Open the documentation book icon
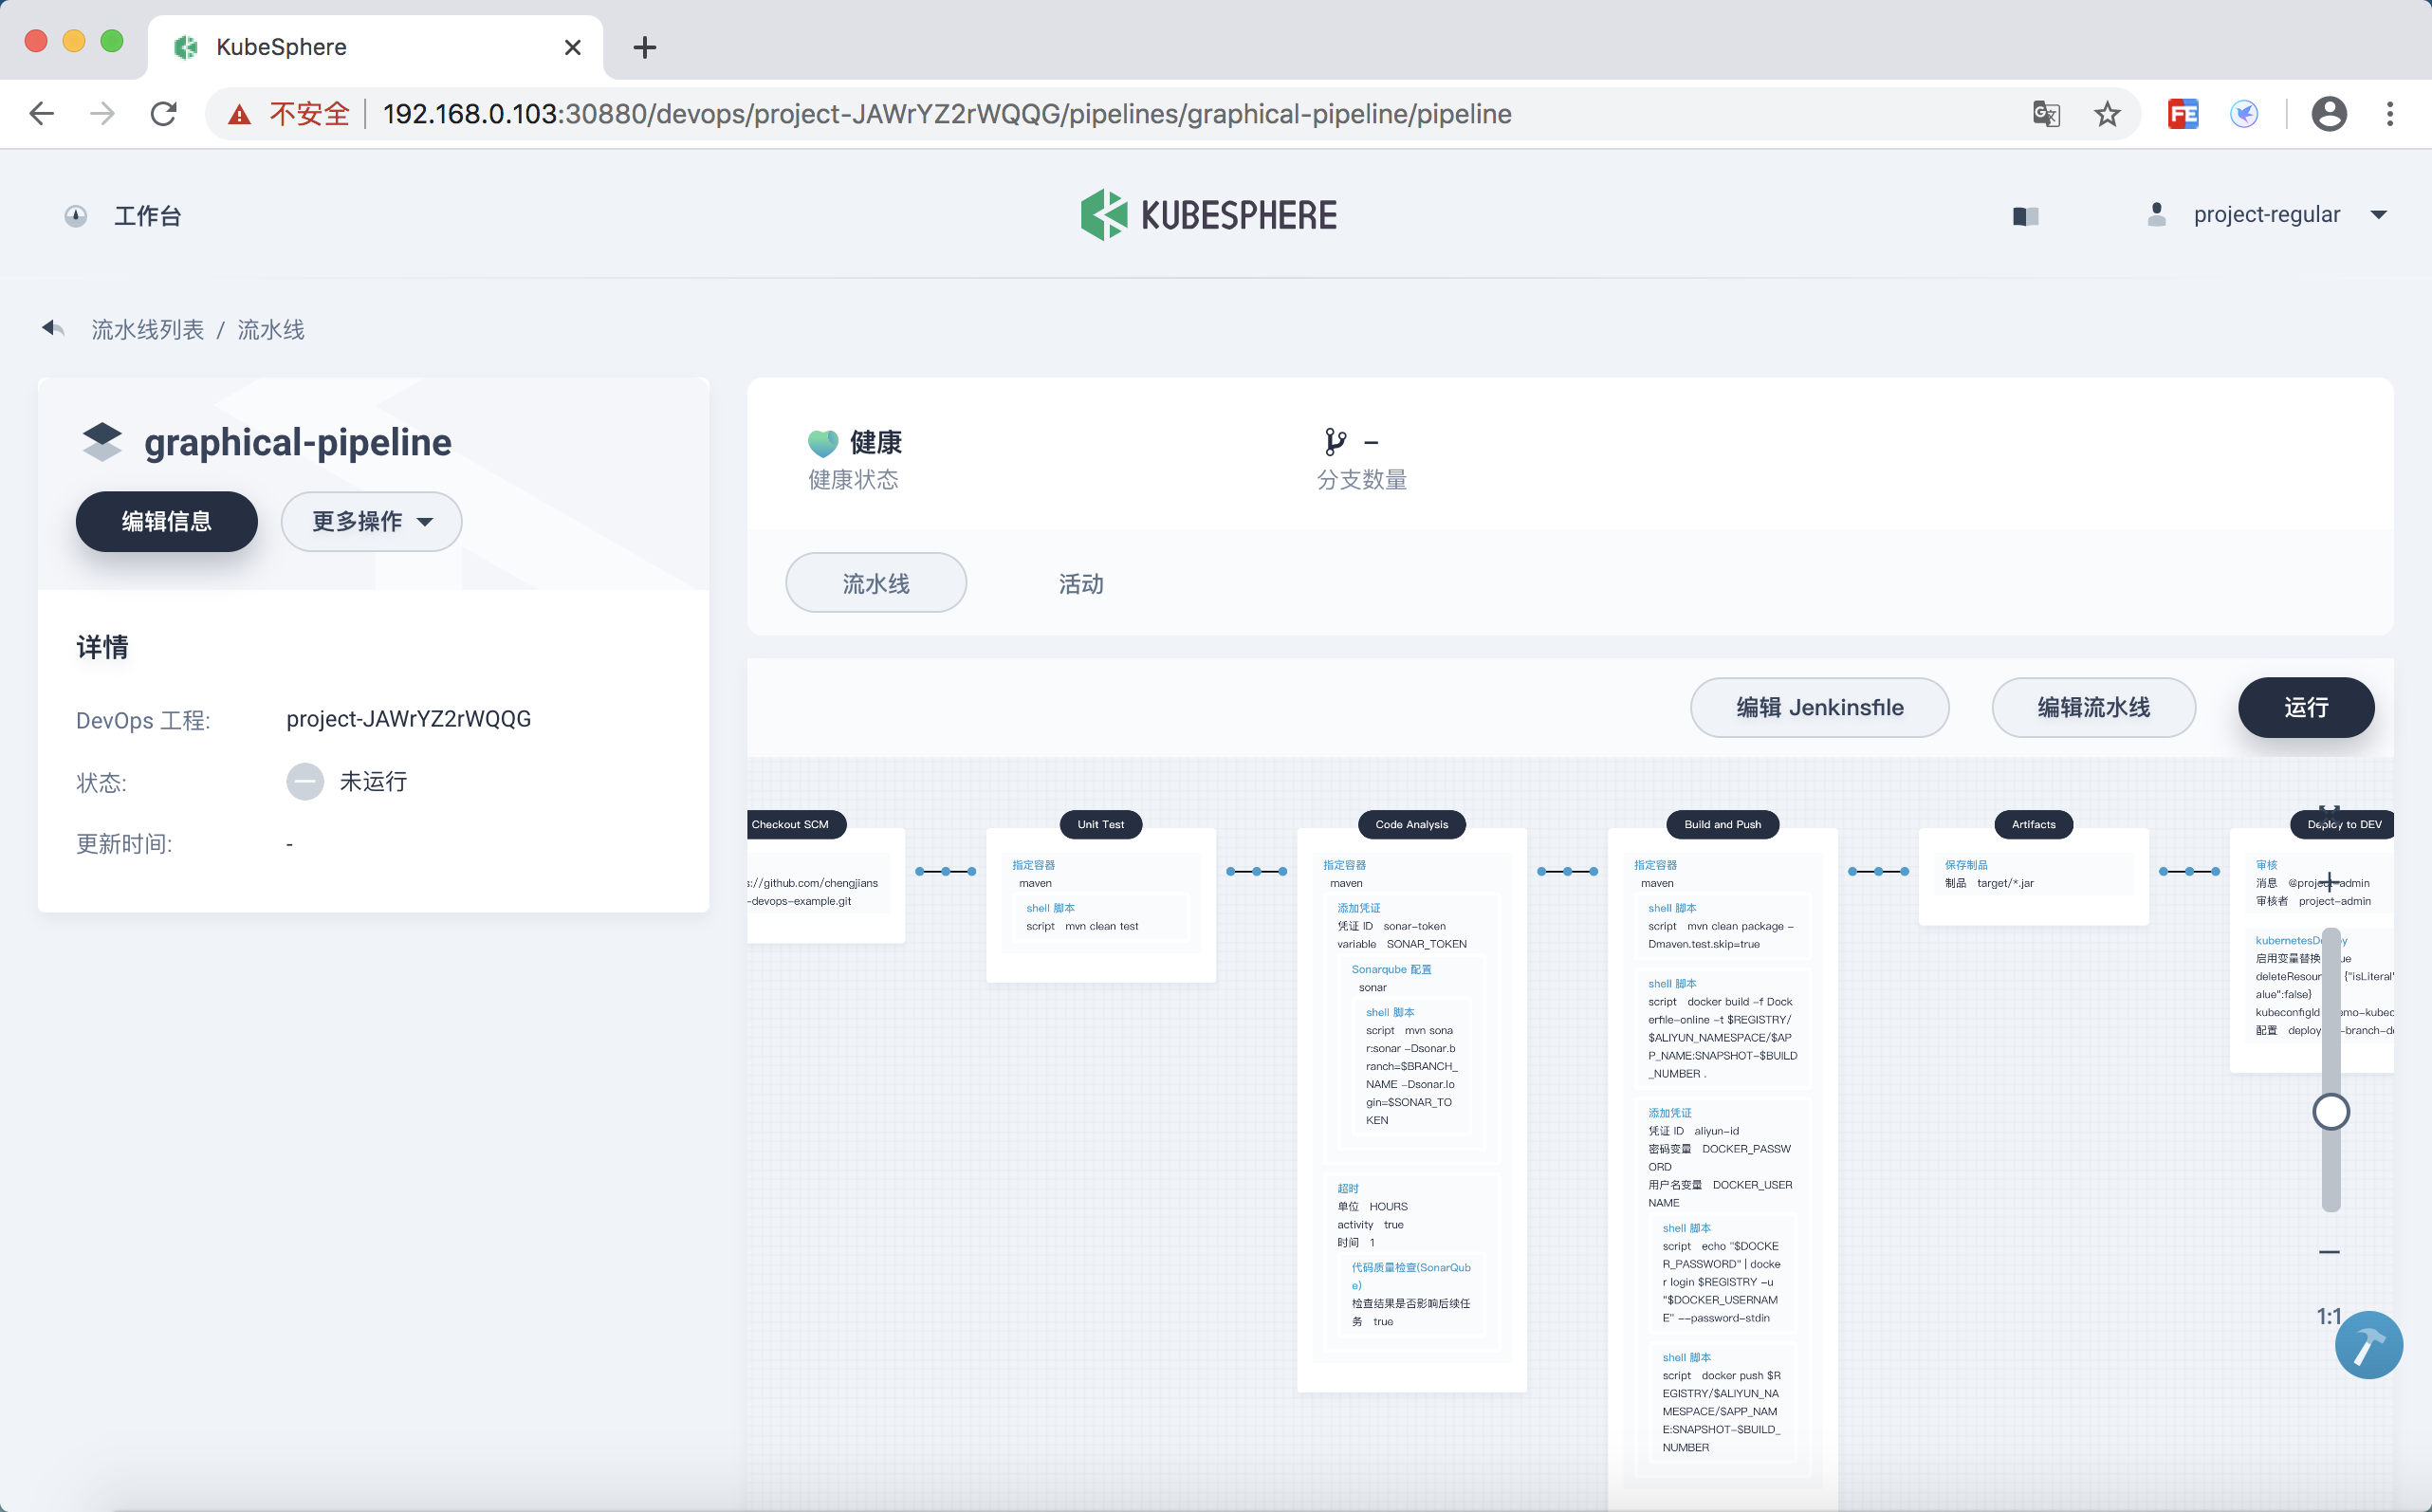2432x1512 pixels. pyautogui.click(x=2025, y=216)
